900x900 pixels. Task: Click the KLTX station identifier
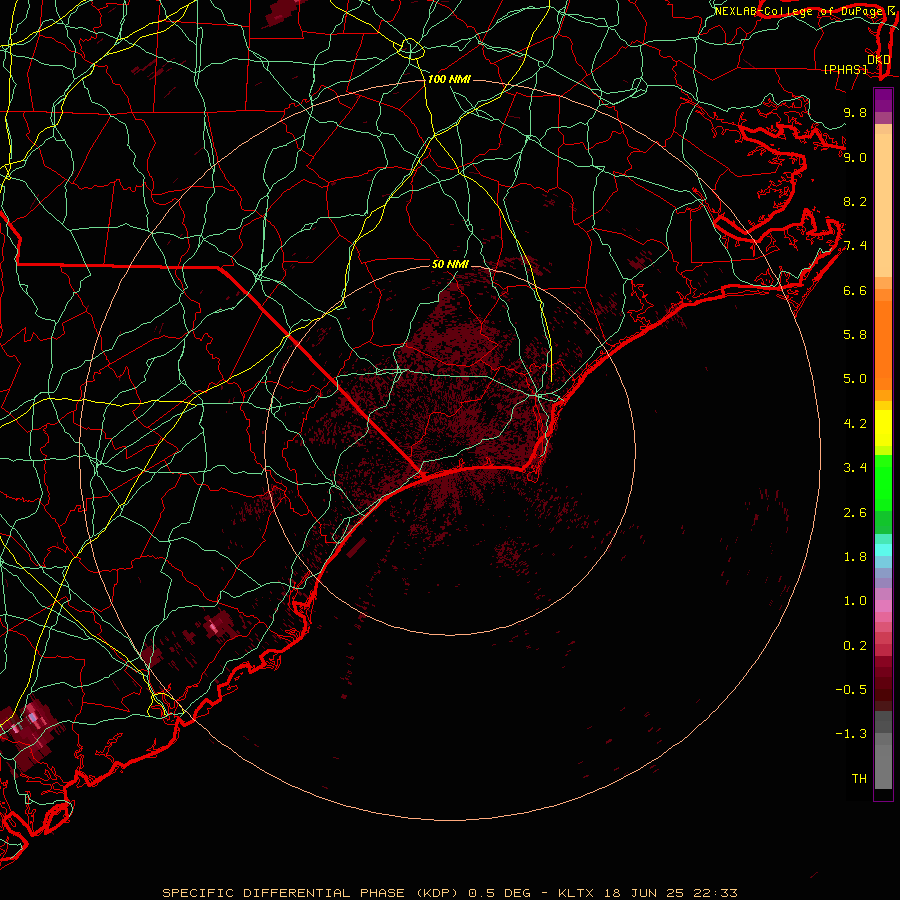(x=577, y=893)
